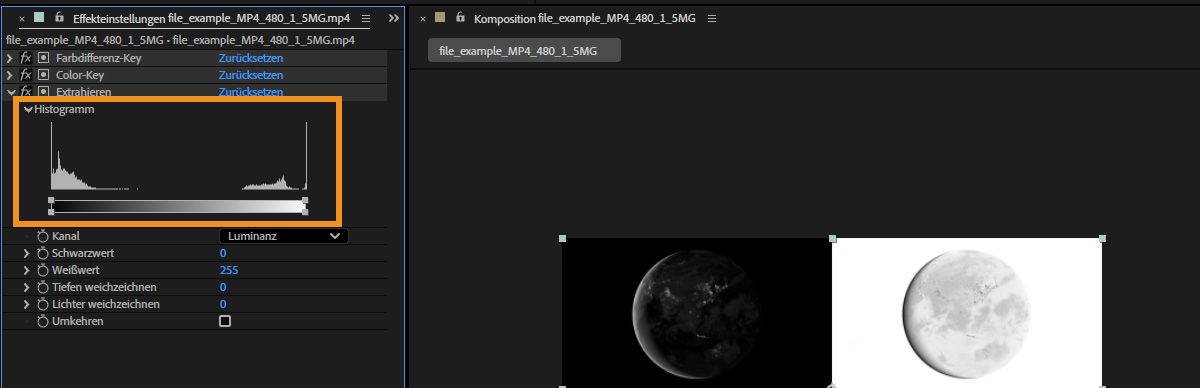This screenshot has width=1200, height=388.
Task: Expand the Farbdifferenz-Key effect
Action: pos(10,58)
